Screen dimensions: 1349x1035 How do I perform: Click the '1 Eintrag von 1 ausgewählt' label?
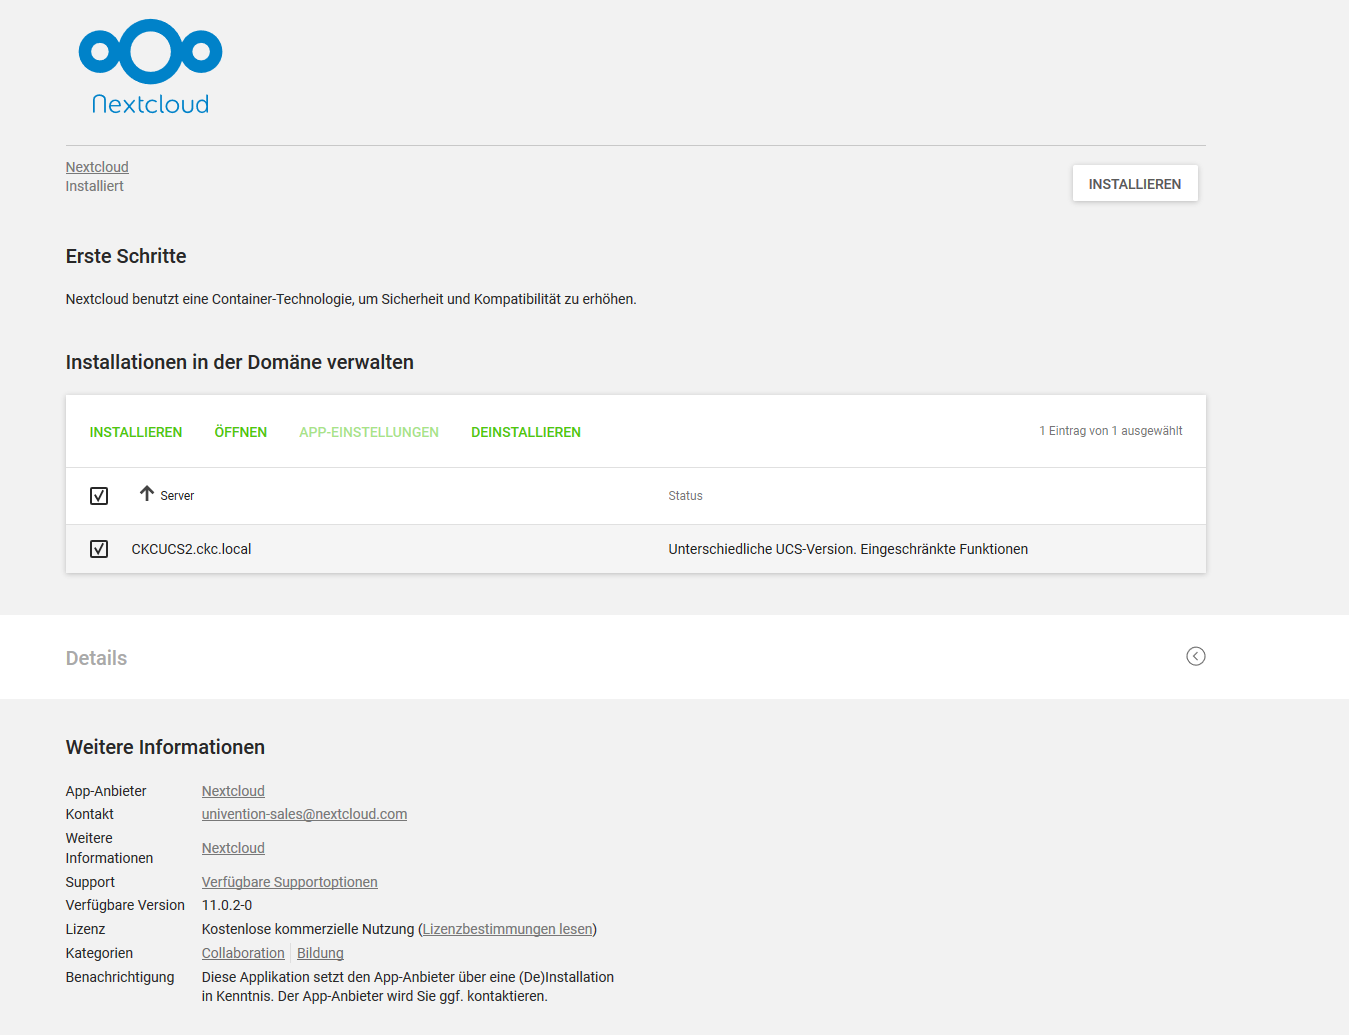click(1110, 431)
